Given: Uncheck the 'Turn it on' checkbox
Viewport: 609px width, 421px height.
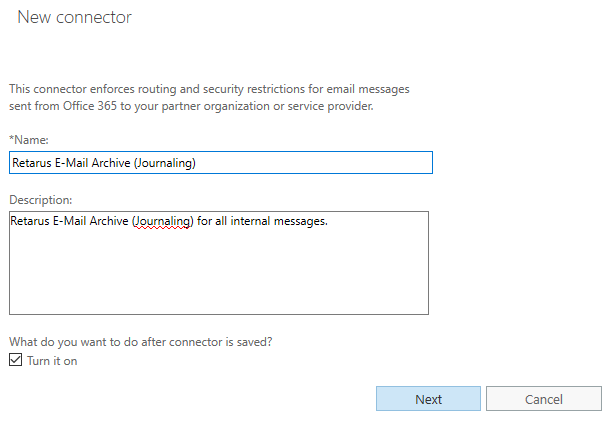Looking at the screenshot, I should 15,361.
